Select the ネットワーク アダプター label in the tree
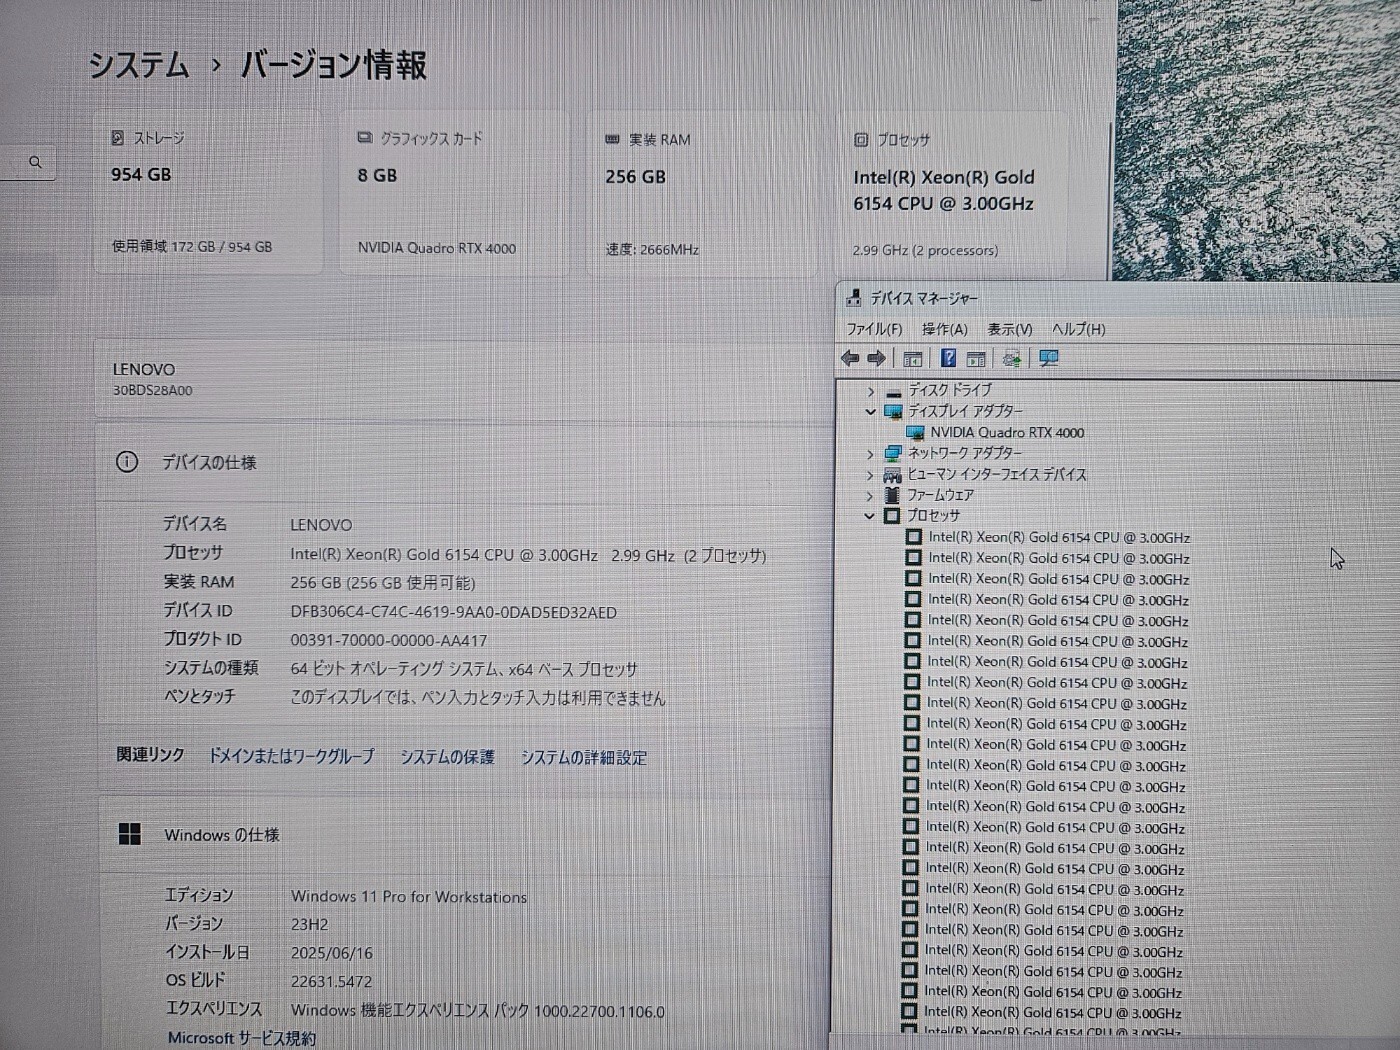Screen dimensions: 1400x1050 point(964,453)
